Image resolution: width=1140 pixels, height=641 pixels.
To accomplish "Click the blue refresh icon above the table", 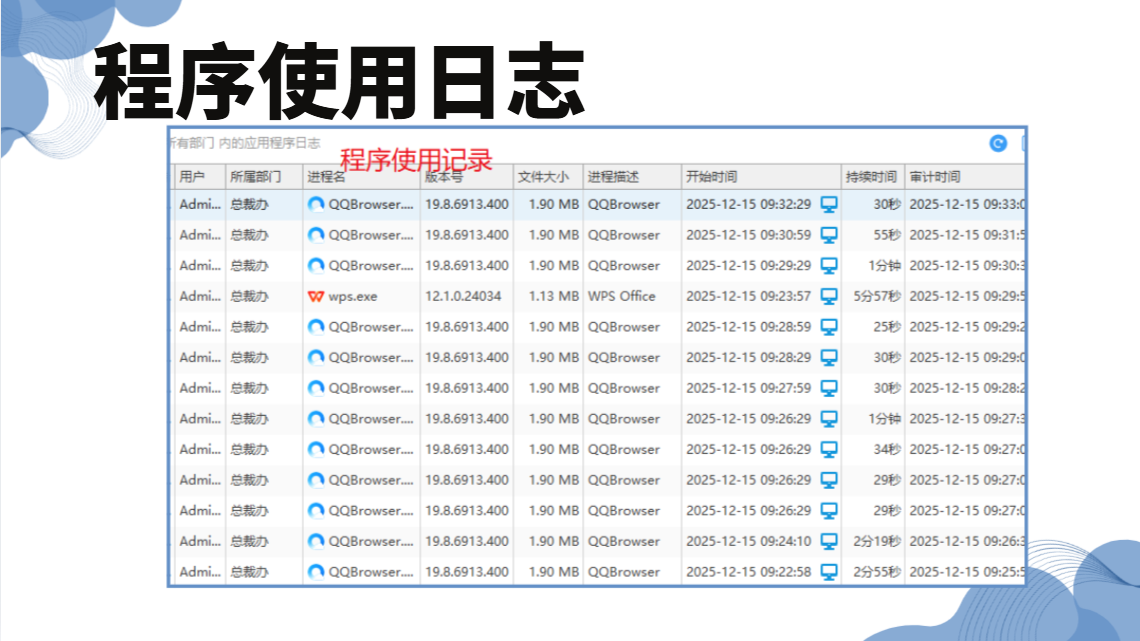I will (998, 144).
